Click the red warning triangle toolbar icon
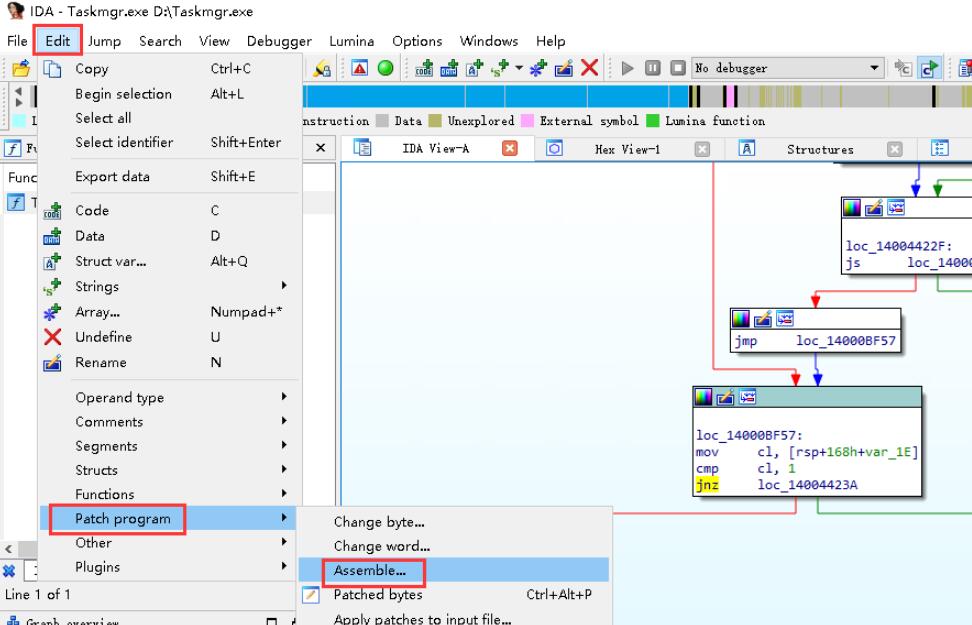This screenshot has height=625, width=972. (360, 68)
